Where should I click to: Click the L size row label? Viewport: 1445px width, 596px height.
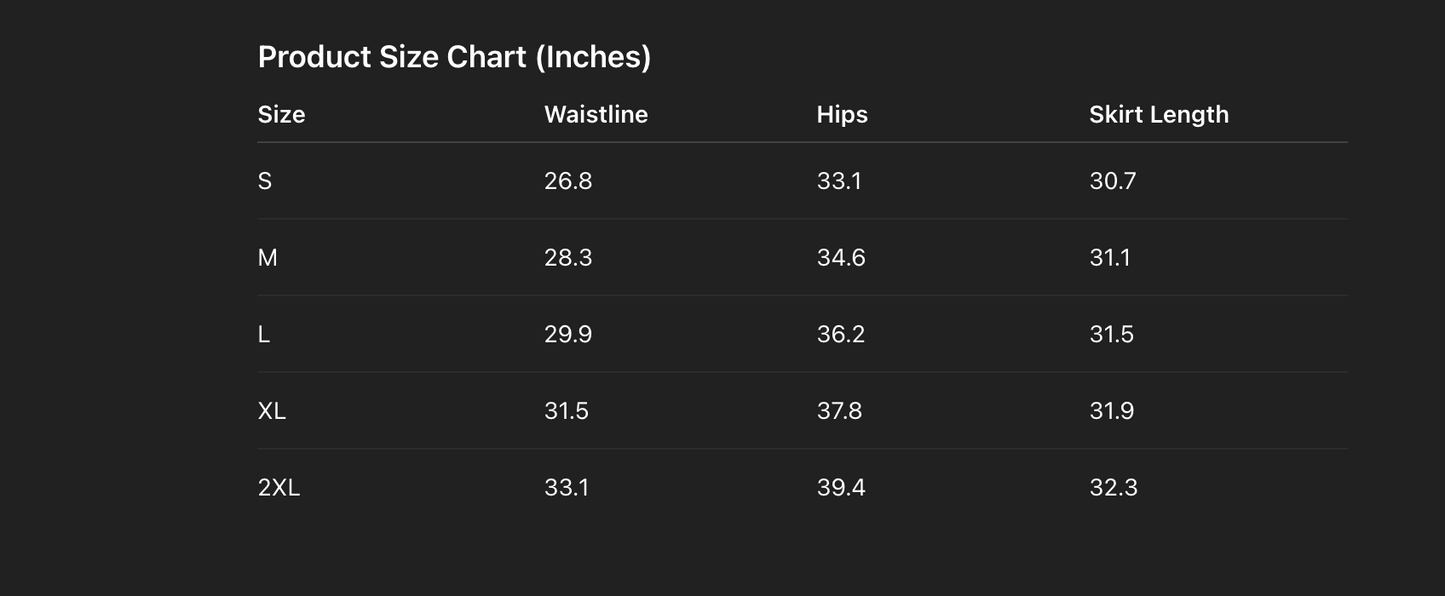(264, 334)
